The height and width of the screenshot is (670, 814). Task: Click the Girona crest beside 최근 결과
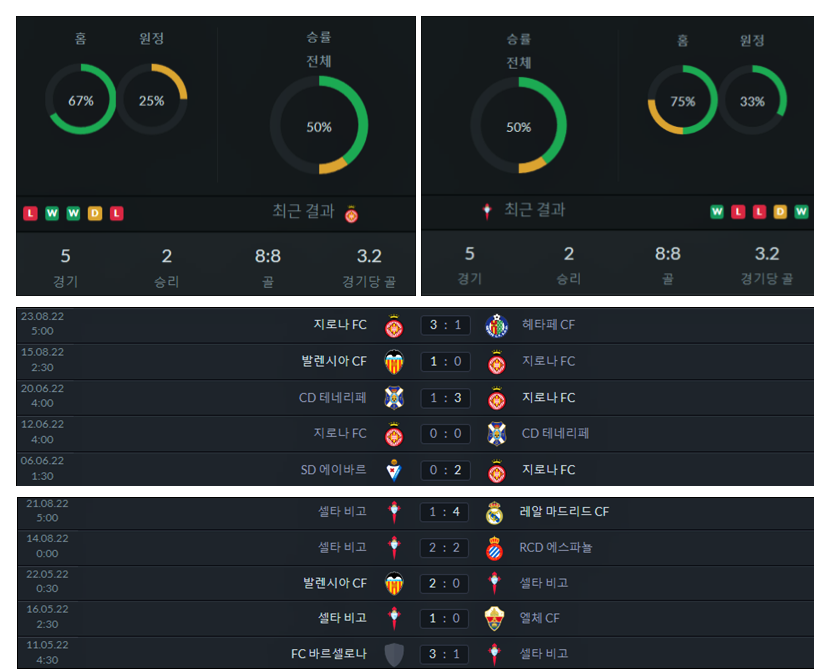coord(351,213)
